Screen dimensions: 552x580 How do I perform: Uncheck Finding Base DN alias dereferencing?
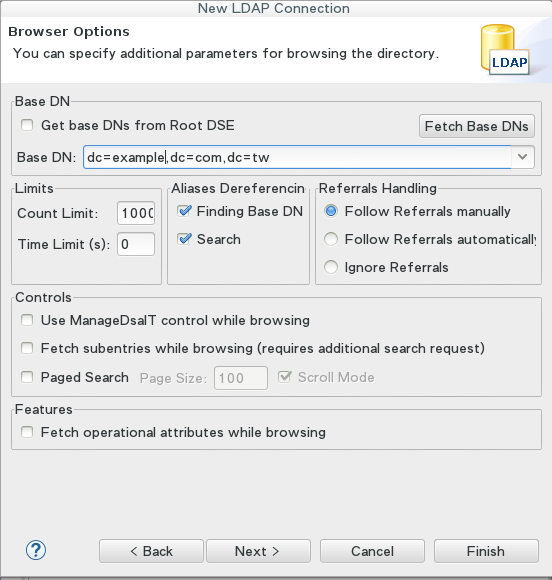tap(184, 211)
